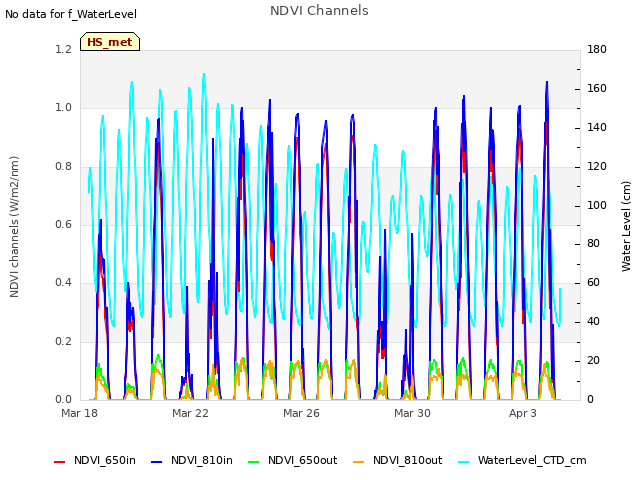Click the 1.0 left axis tick label
This screenshot has height=480, width=640.
click(63, 108)
